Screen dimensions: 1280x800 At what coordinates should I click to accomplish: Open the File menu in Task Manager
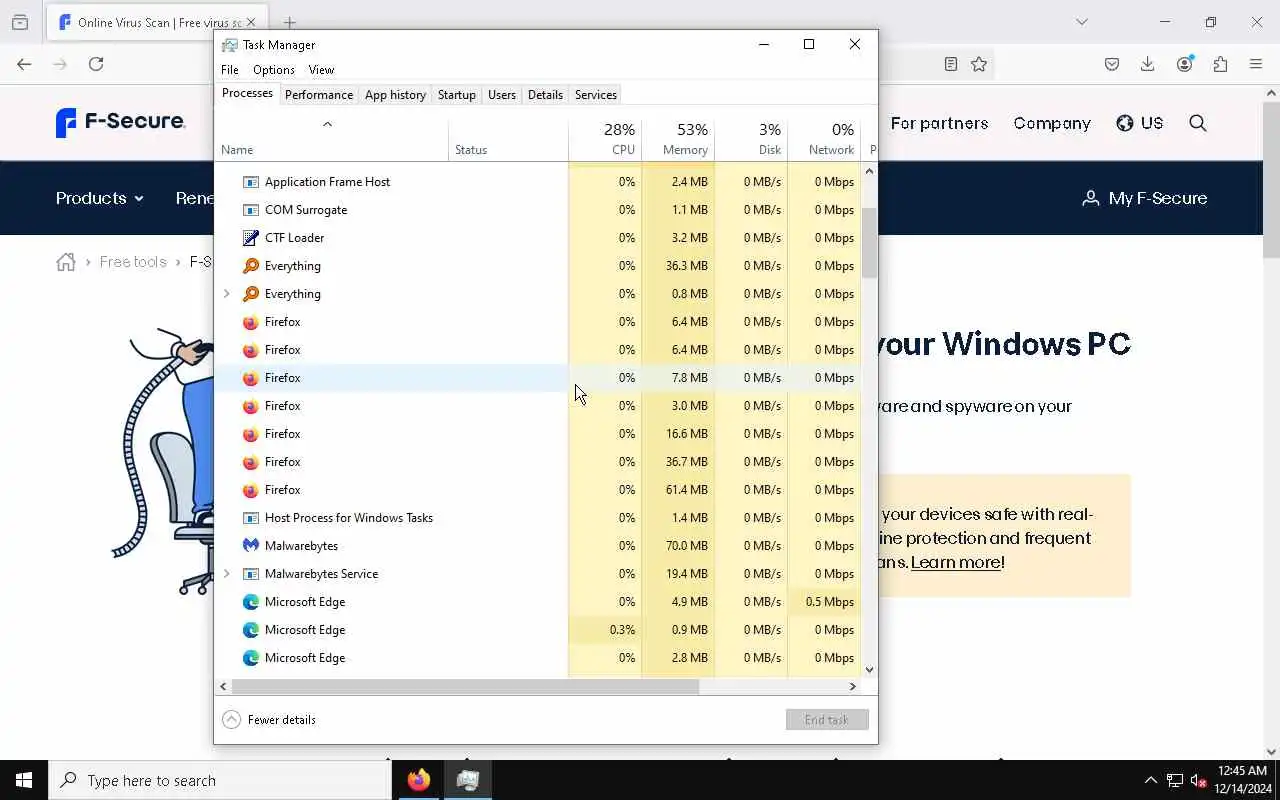tap(230, 70)
